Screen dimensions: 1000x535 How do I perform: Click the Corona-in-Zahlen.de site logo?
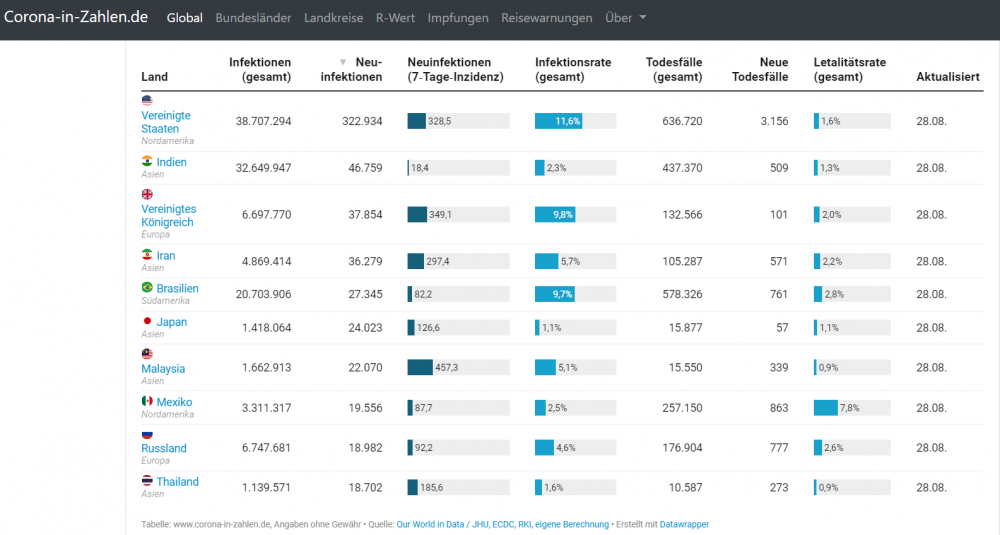click(x=76, y=17)
